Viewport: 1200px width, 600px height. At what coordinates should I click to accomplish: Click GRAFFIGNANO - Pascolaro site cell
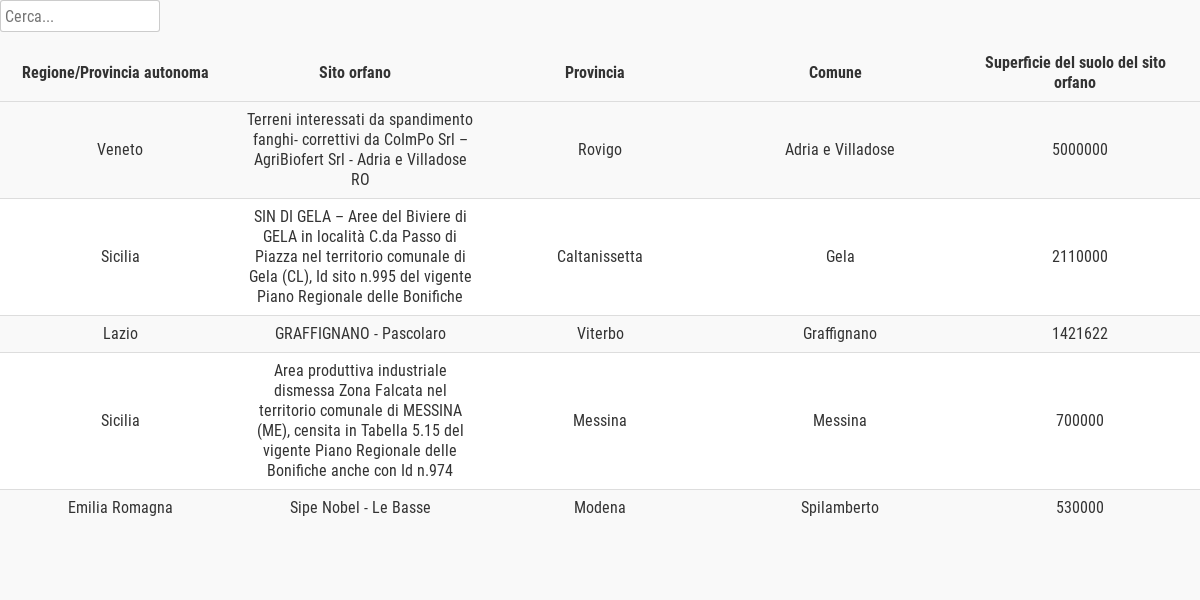point(360,333)
